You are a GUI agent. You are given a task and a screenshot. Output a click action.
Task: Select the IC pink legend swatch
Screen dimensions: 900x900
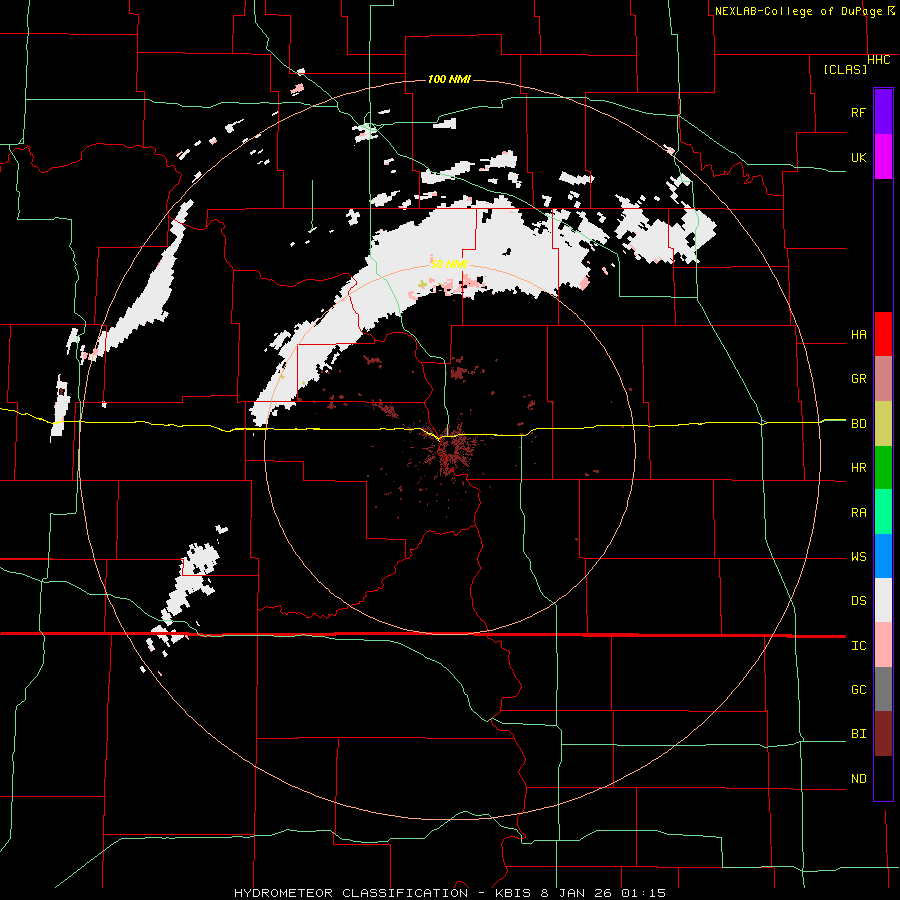[883, 645]
